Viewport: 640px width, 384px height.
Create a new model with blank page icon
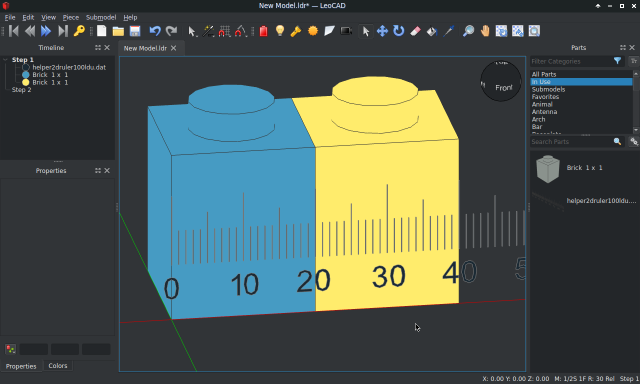tap(102, 31)
